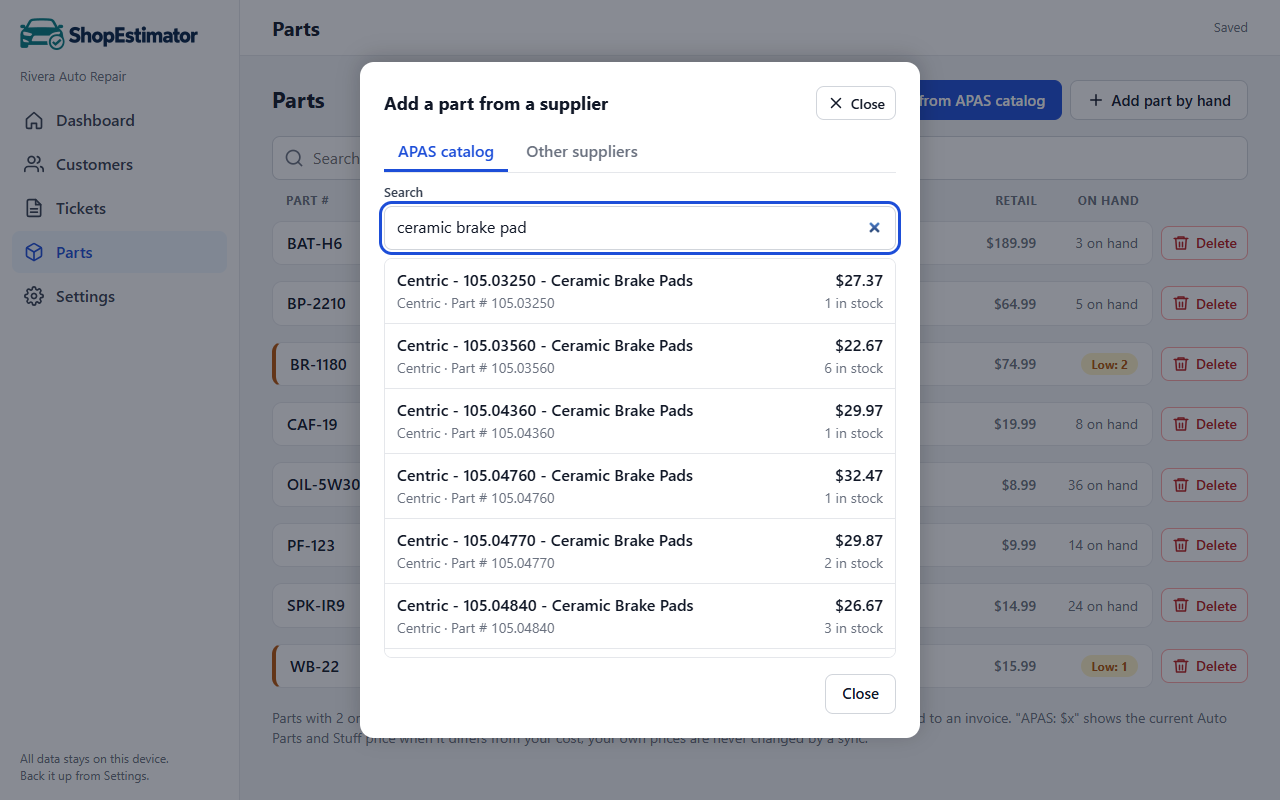Click trash icon in BP-2210 row

(x=1181, y=304)
